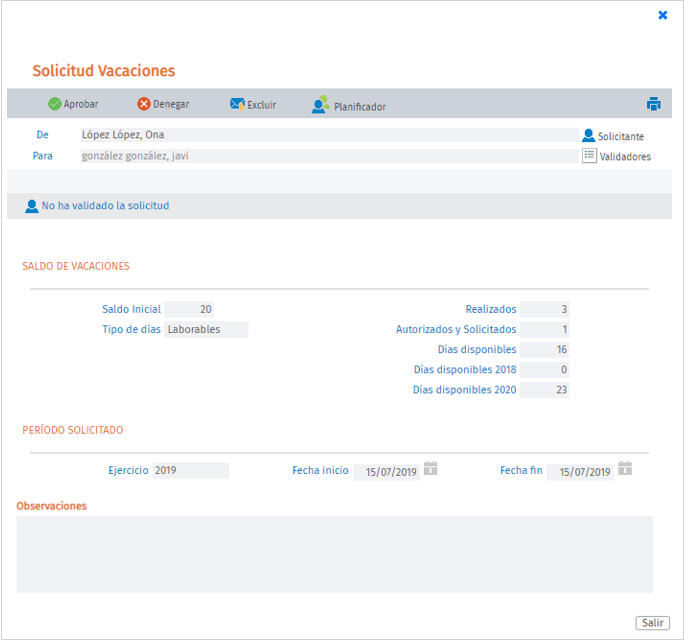Close the dialog with the blue X
The width and height of the screenshot is (684, 641).
(663, 15)
